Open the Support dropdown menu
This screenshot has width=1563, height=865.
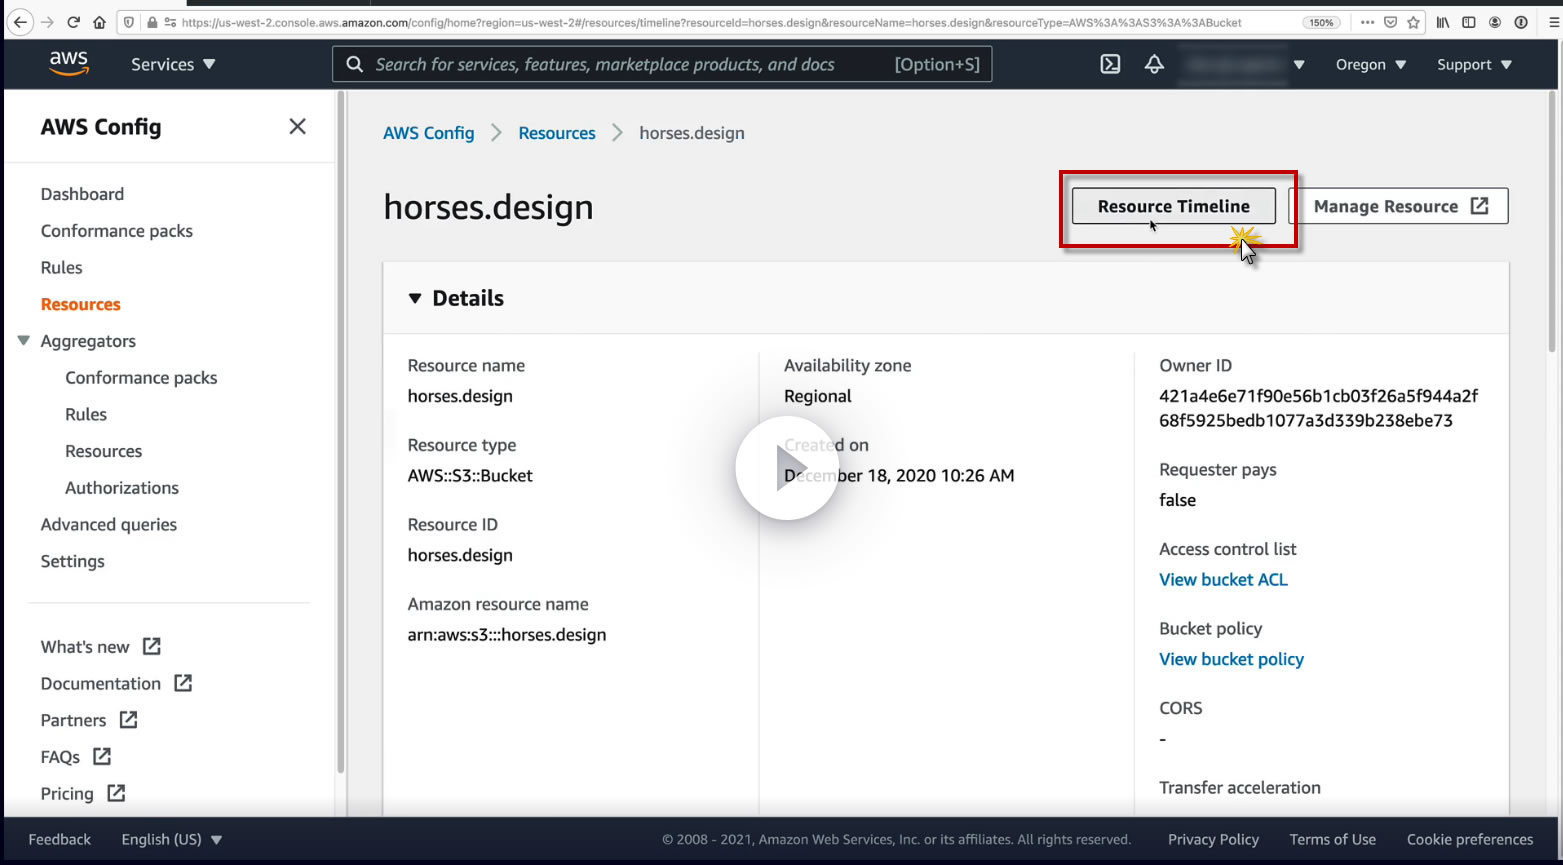pos(1474,64)
